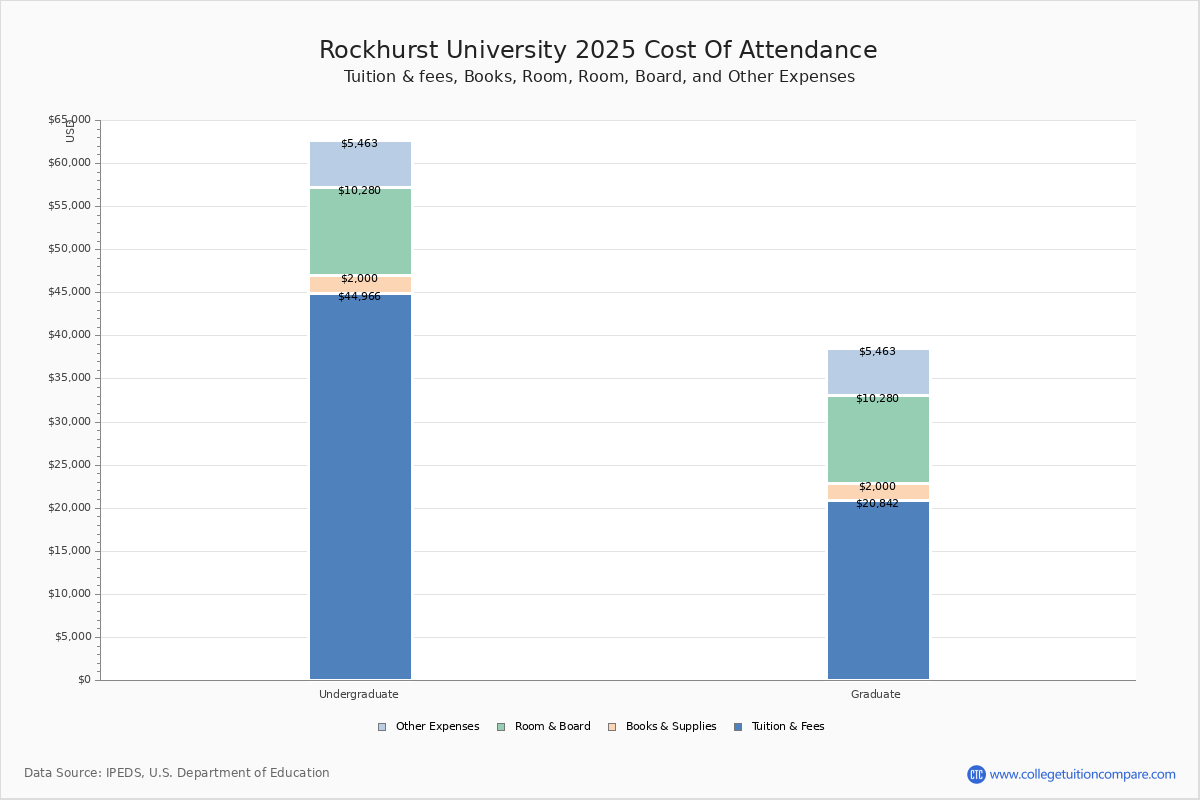1200x800 pixels.
Task: Select the Undergraduate $2,000 books segment
Action: [360, 285]
